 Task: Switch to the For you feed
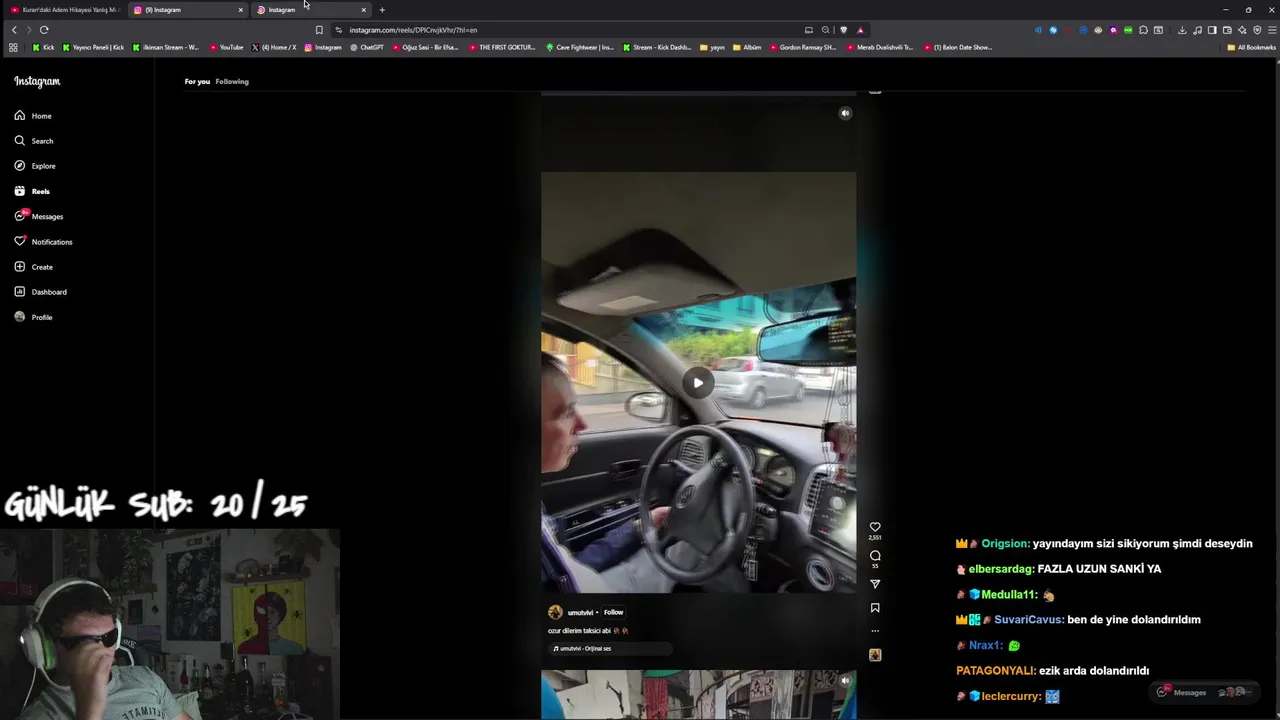[197, 81]
